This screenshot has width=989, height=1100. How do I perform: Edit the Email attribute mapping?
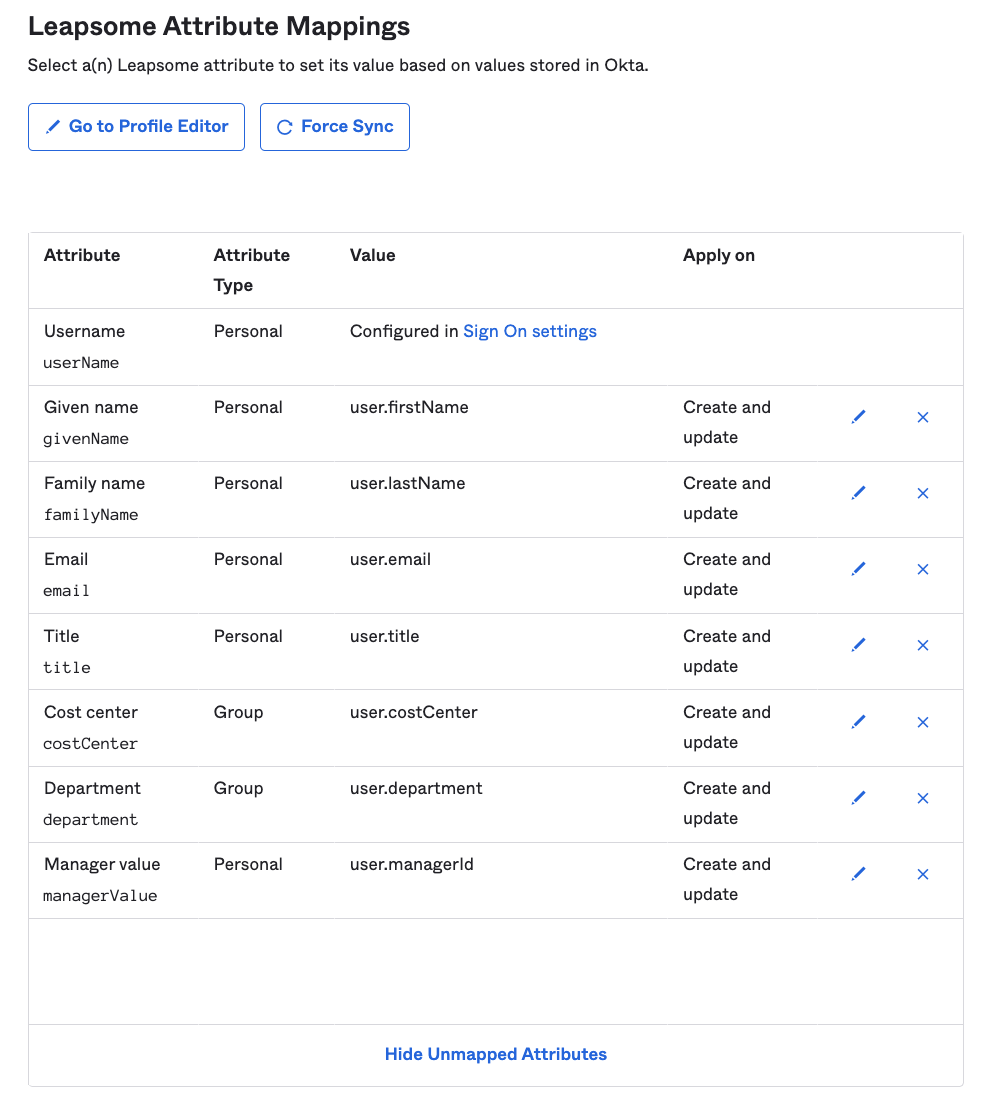click(859, 569)
